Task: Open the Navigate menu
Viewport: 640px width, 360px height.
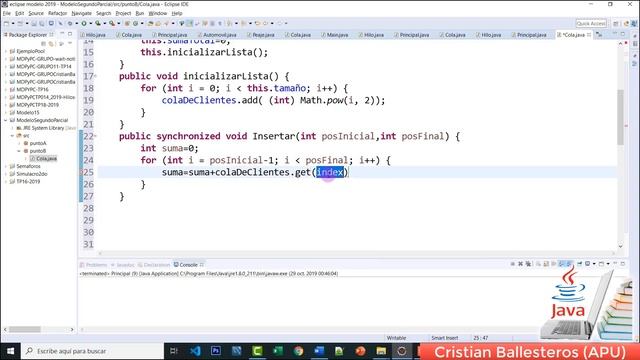Action: [82, 13]
